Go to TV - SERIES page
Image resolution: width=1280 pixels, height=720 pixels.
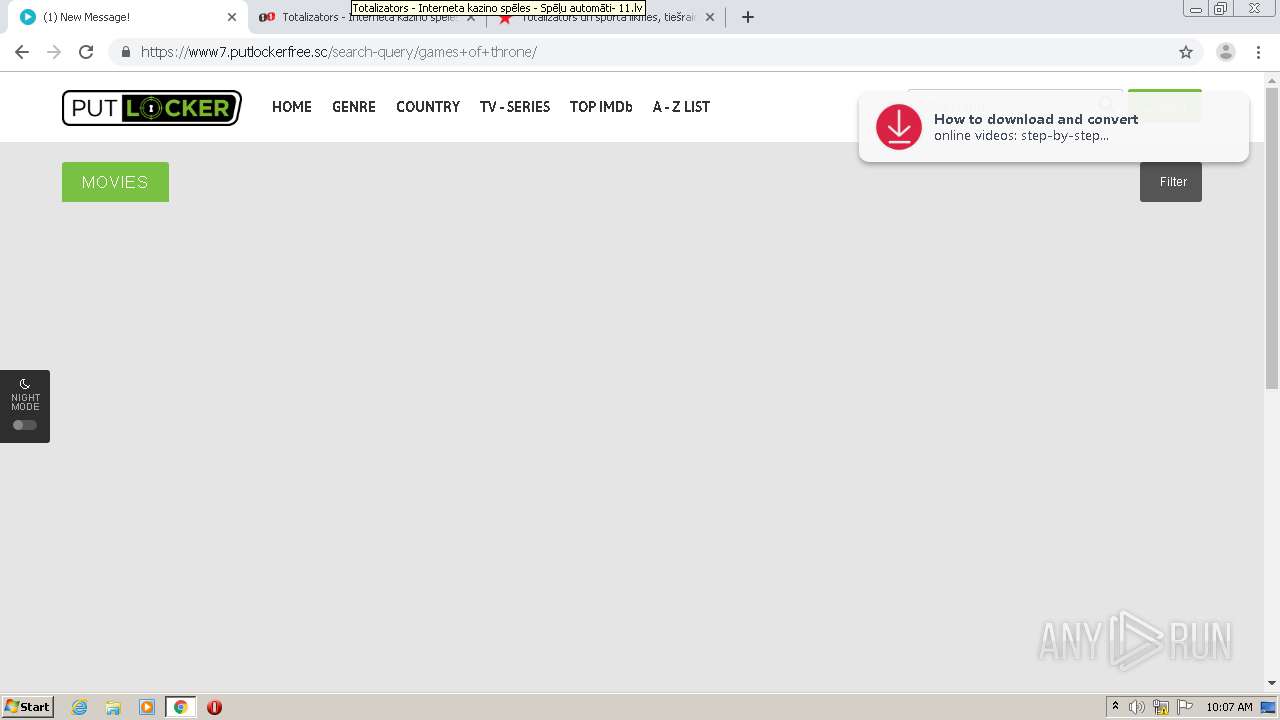[x=515, y=107]
